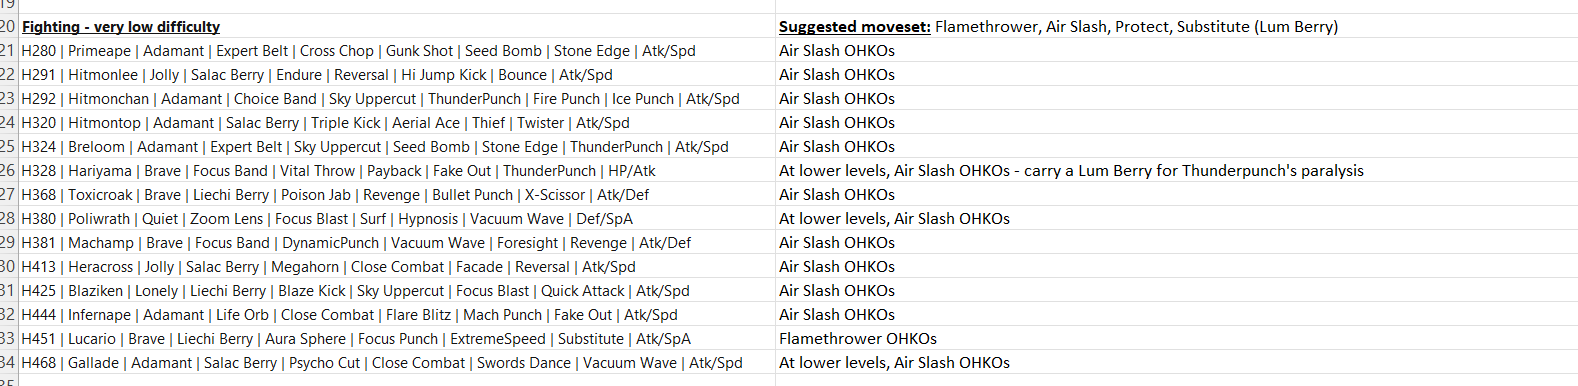Select the H320 Hitmontop cell

397,123
